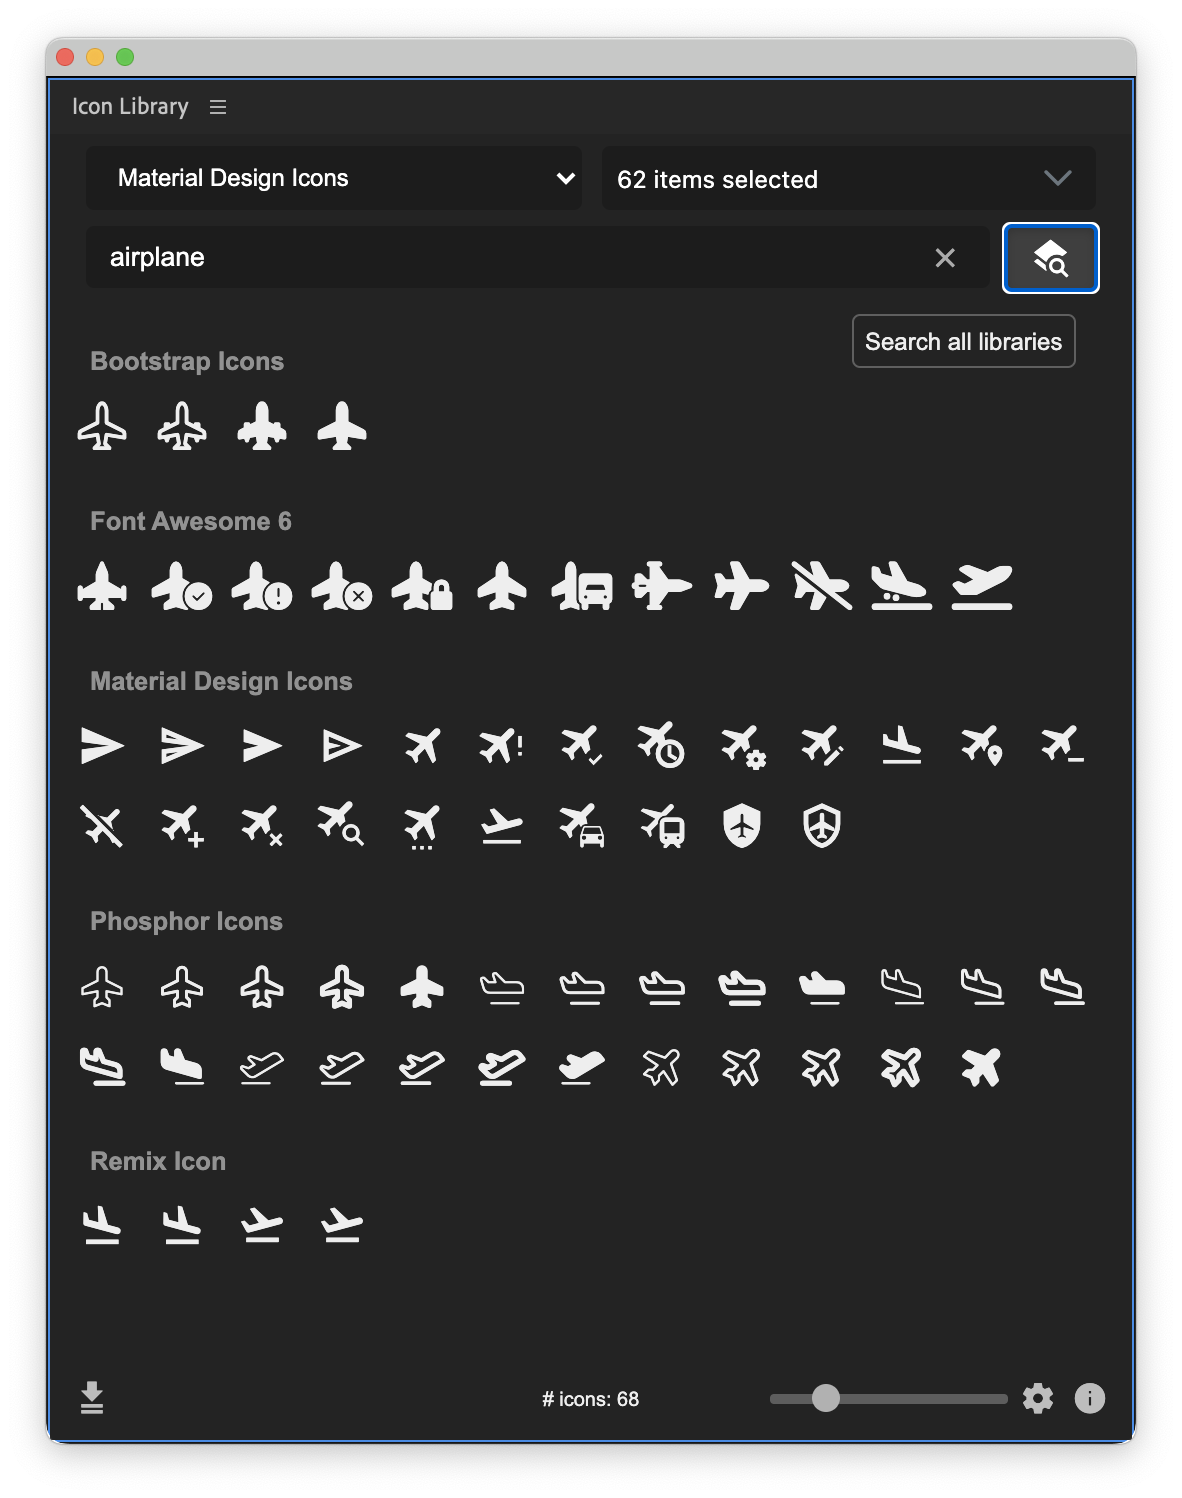Open the Icon Library panel hamburger menu
Screen dimensions: 1182x1498
click(218, 107)
